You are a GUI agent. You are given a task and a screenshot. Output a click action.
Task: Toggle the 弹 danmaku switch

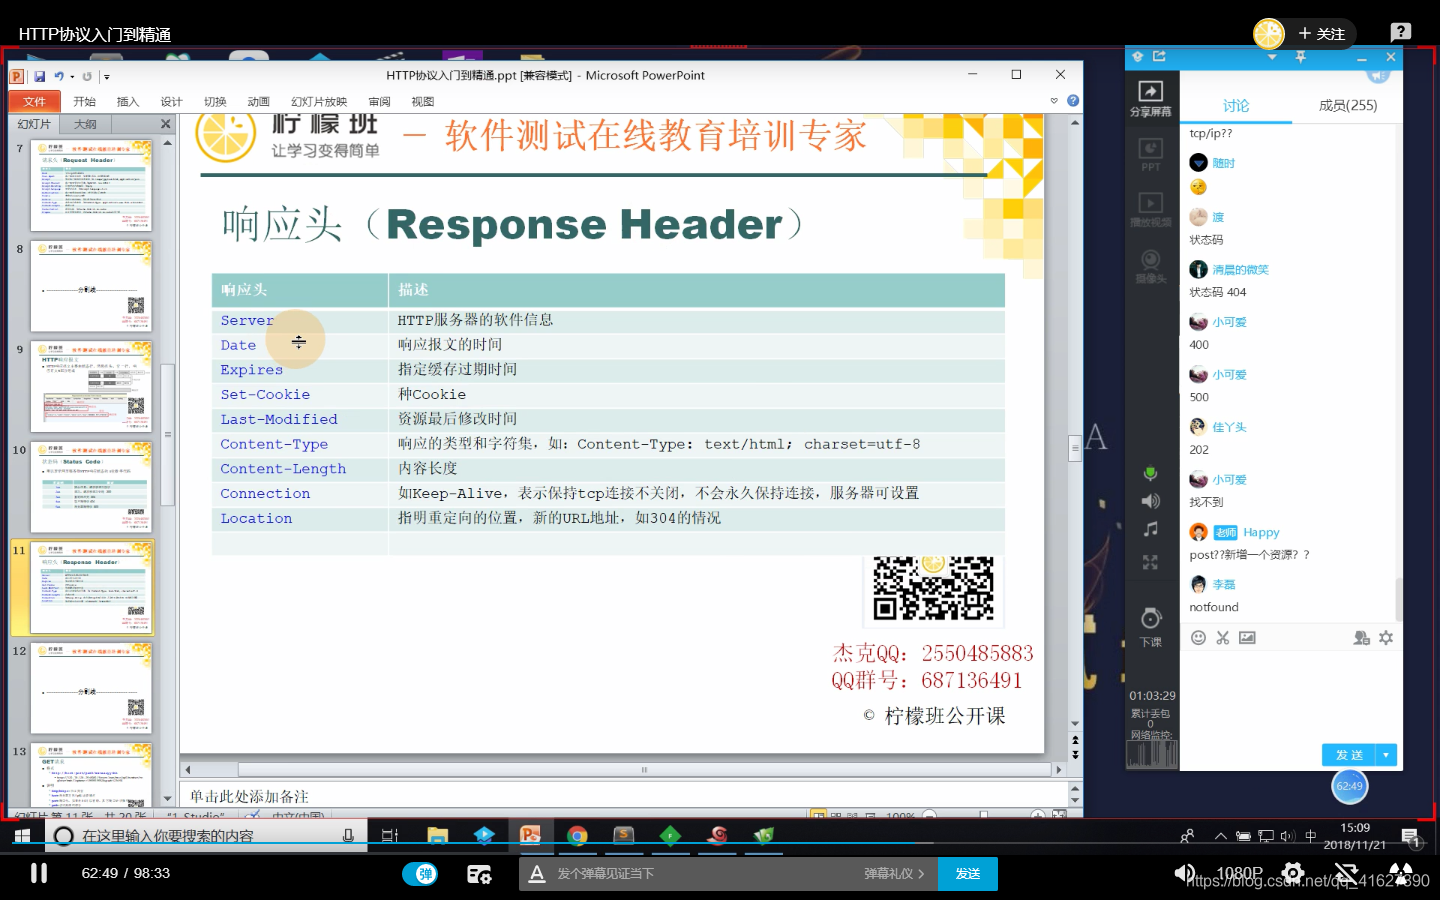tap(421, 874)
